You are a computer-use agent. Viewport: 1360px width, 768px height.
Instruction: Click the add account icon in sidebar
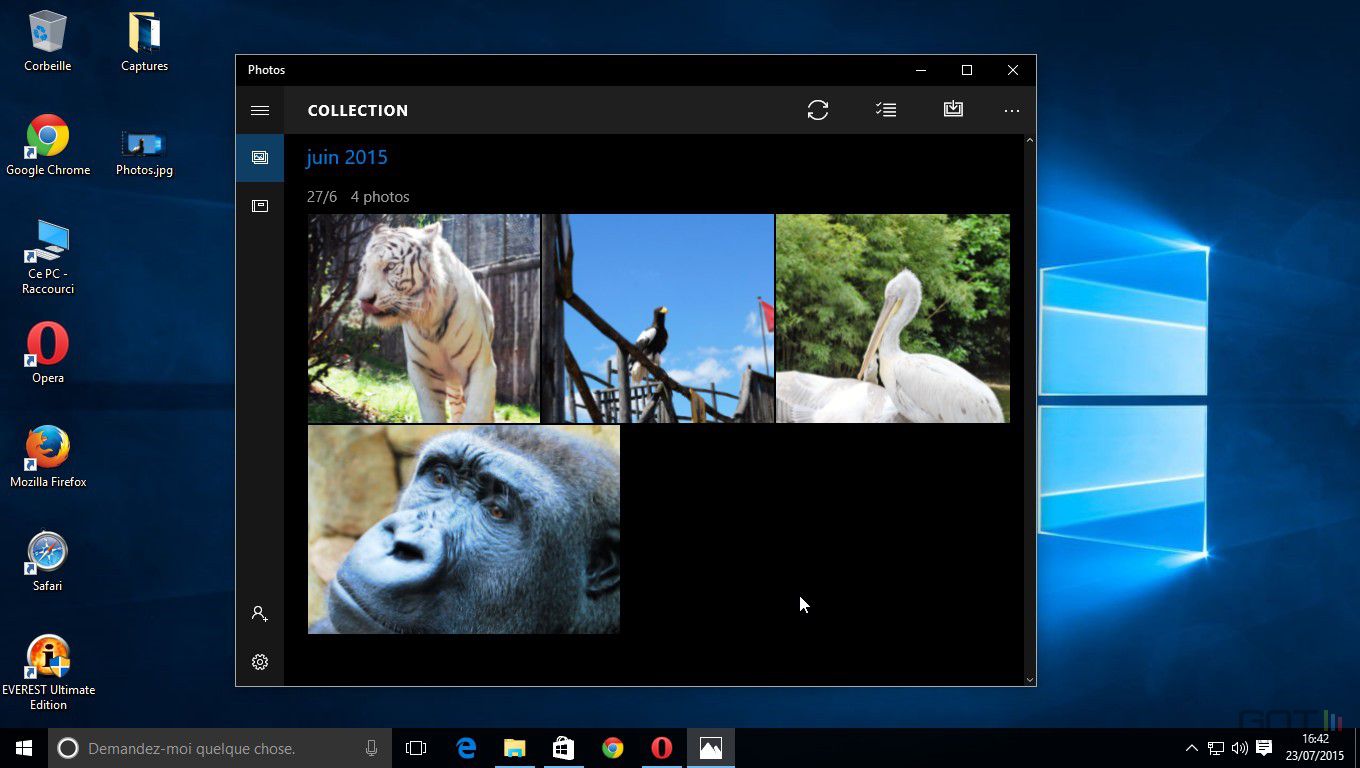click(259, 613)
